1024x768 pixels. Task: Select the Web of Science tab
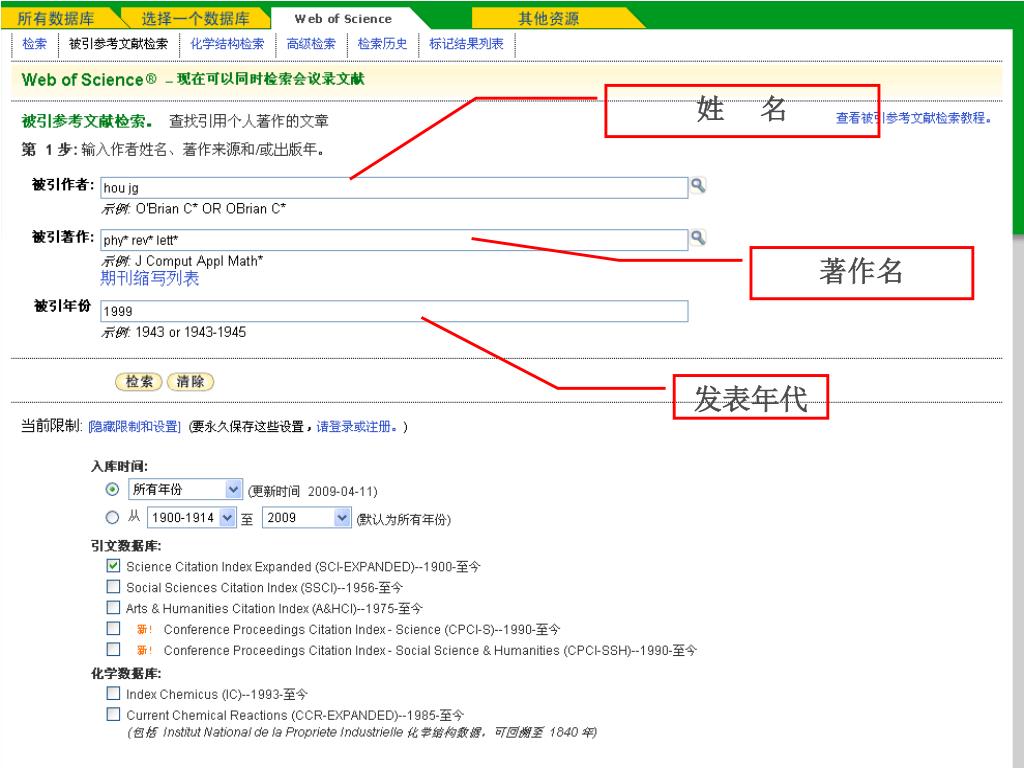point(343,18)
